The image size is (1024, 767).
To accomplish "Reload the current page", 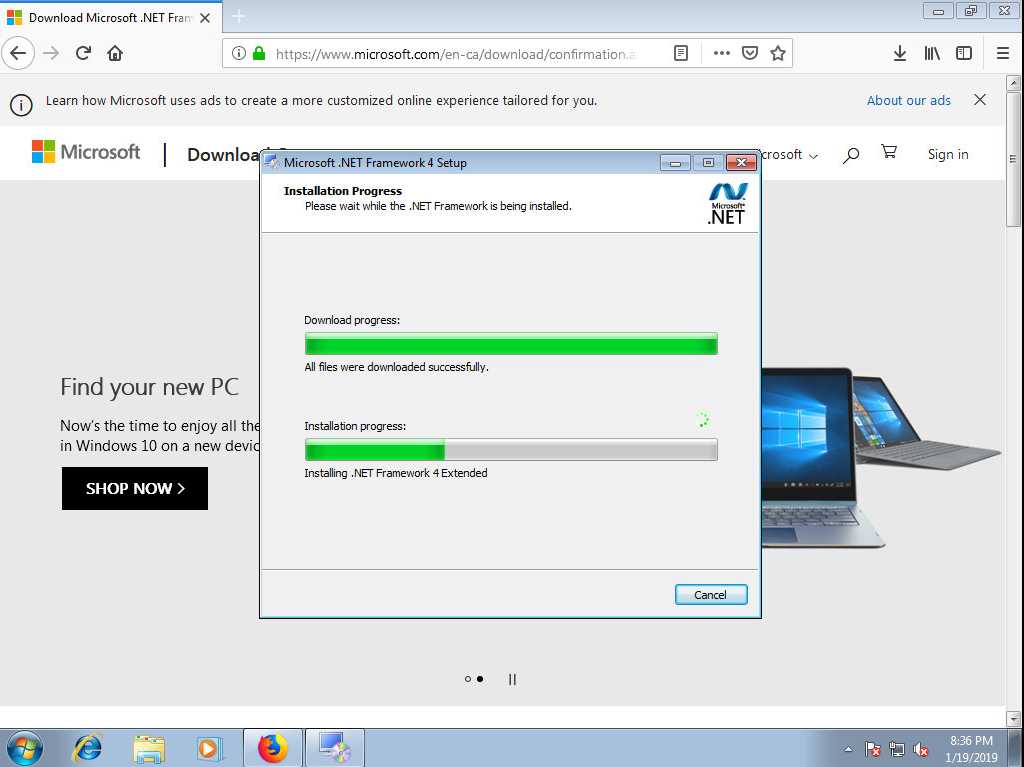I will point(83,54).
